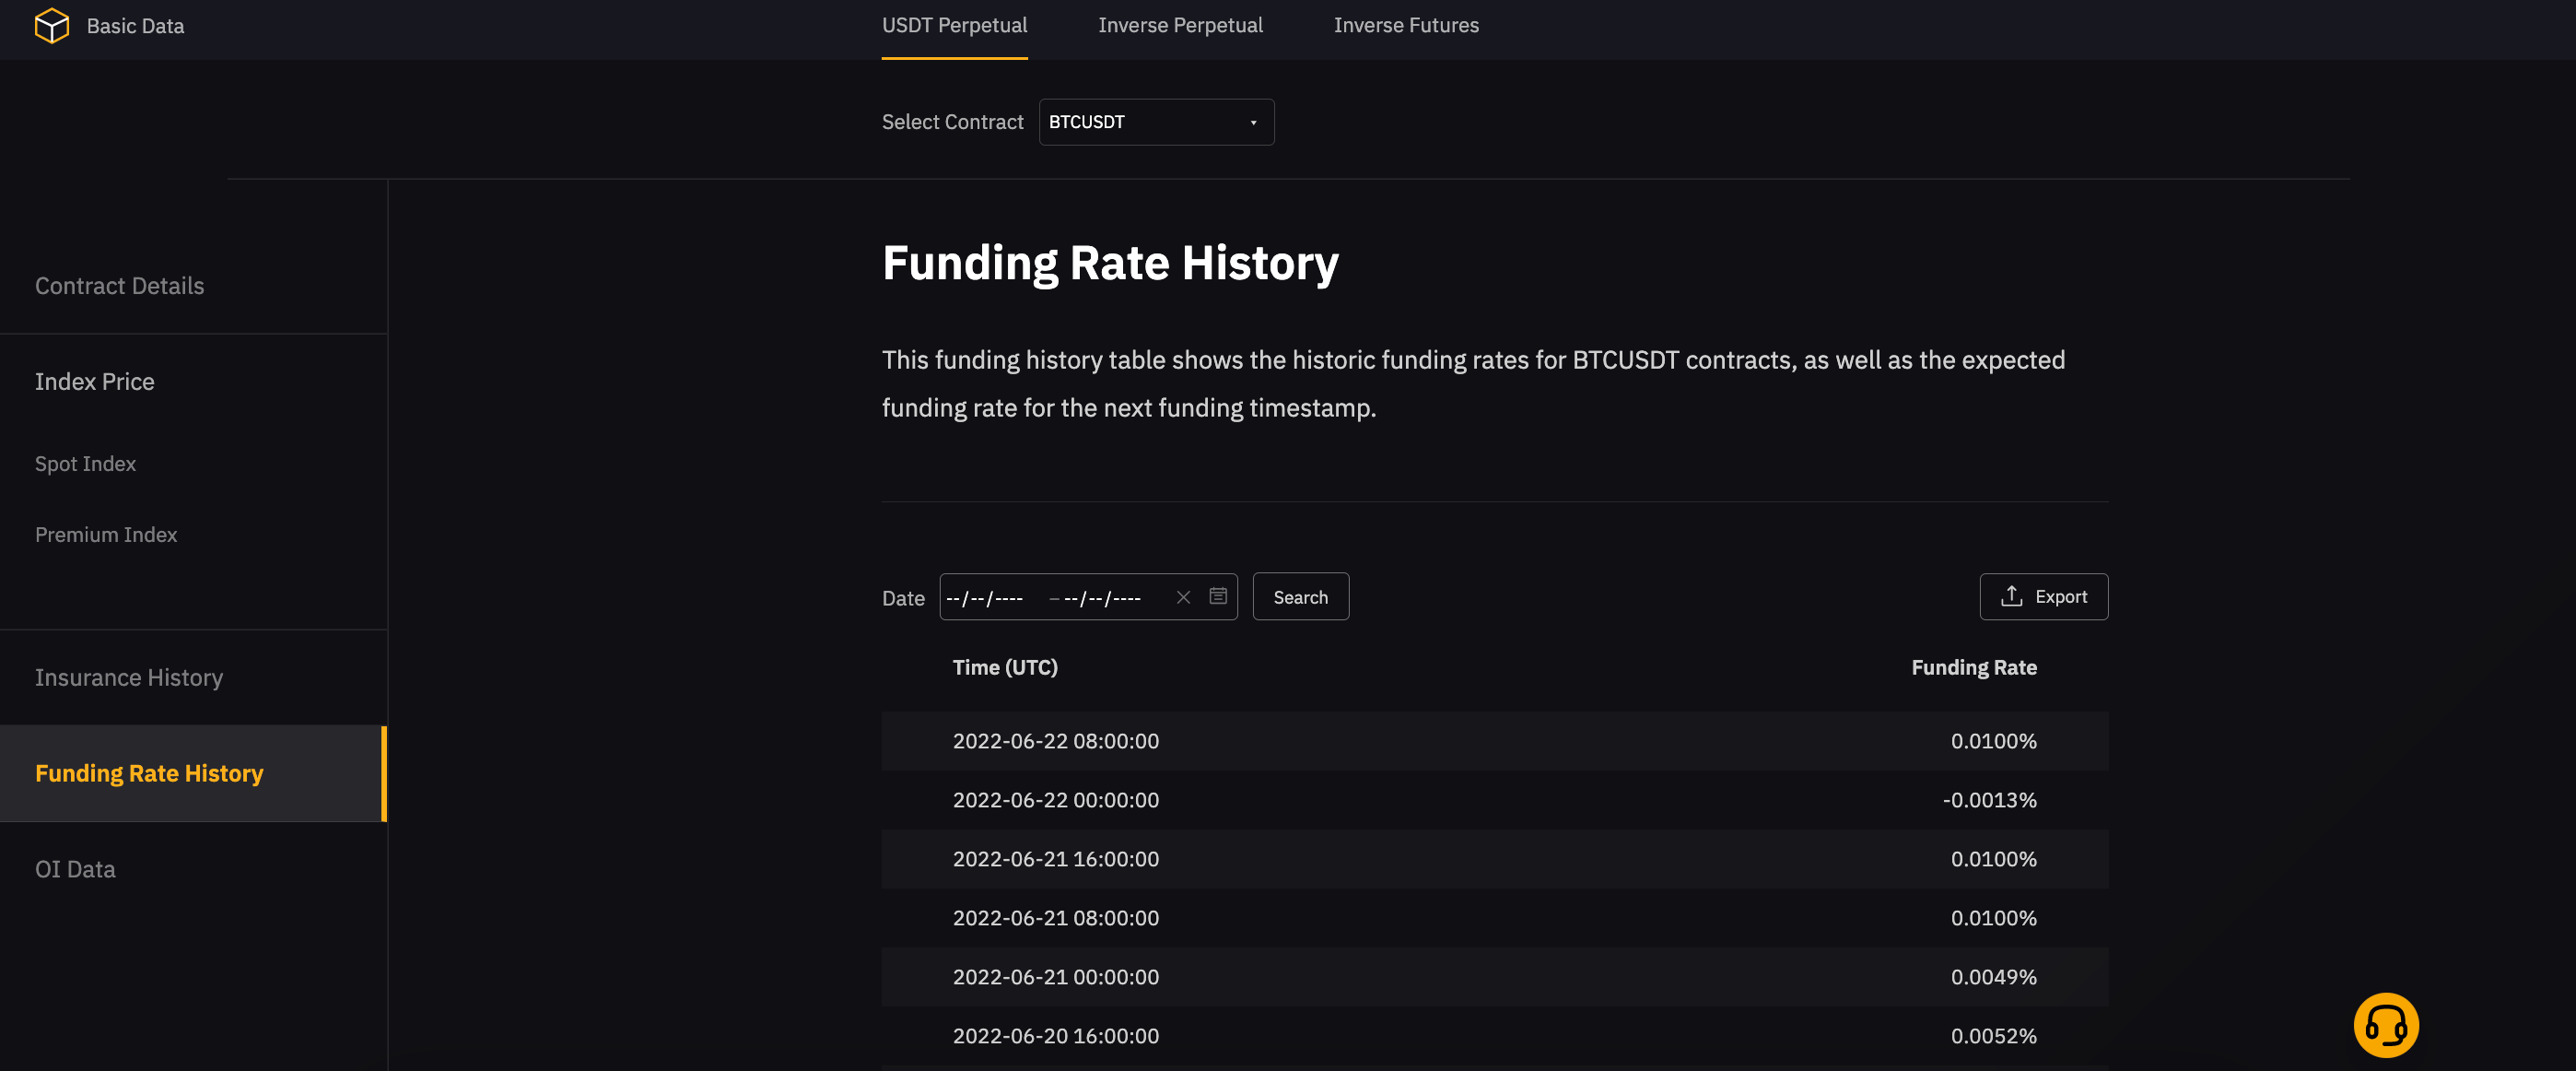Click the Search button

(1301, 596)
